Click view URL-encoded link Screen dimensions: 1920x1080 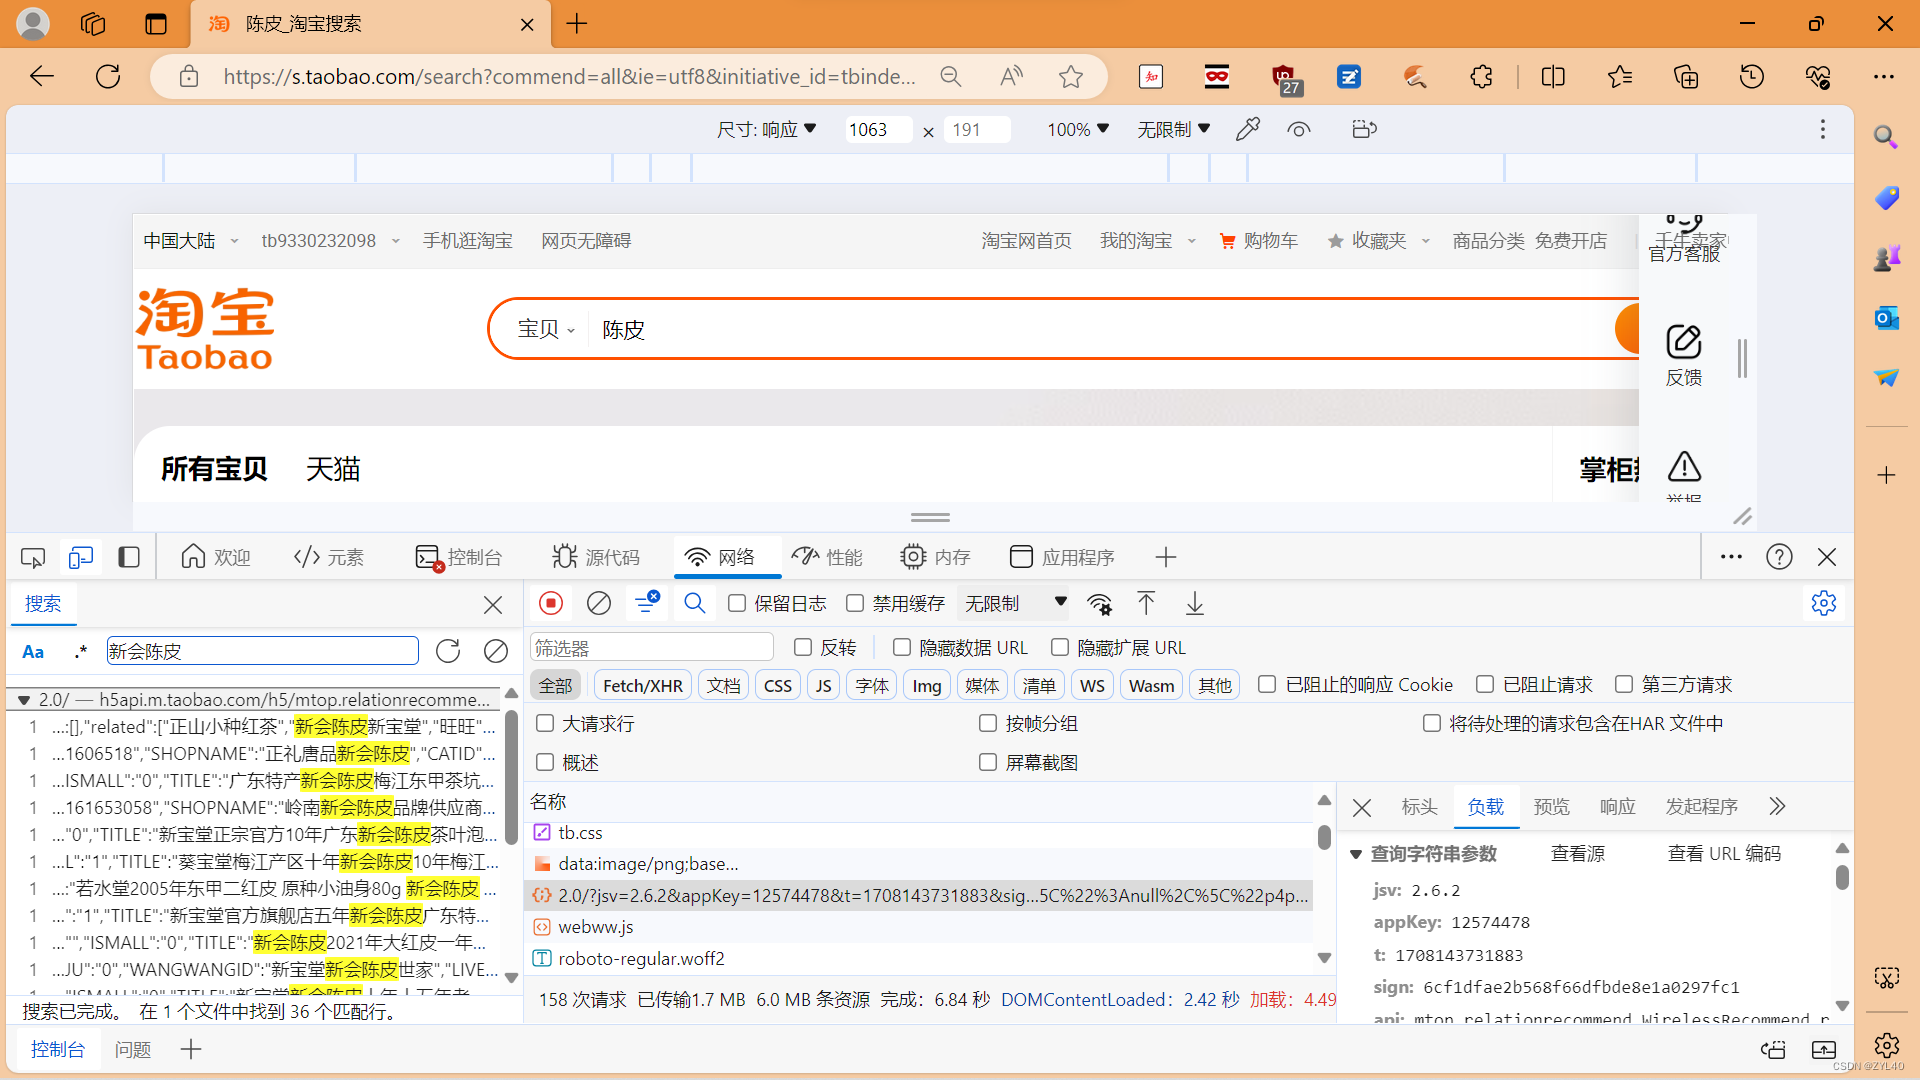(x=1724, y=854)
